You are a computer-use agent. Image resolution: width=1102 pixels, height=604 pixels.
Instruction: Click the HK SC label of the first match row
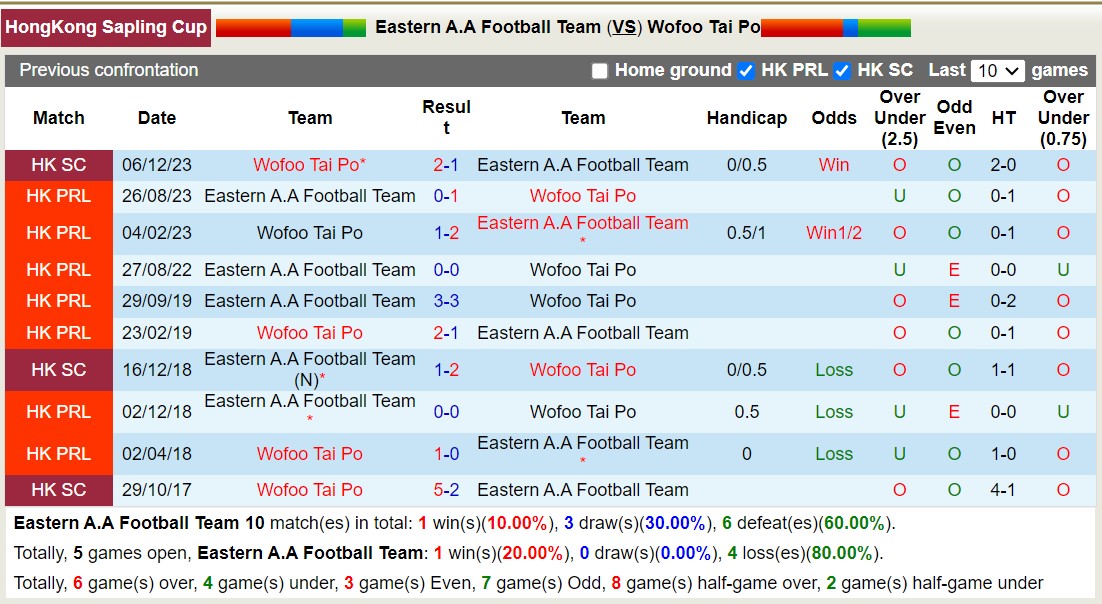[58, 165]
